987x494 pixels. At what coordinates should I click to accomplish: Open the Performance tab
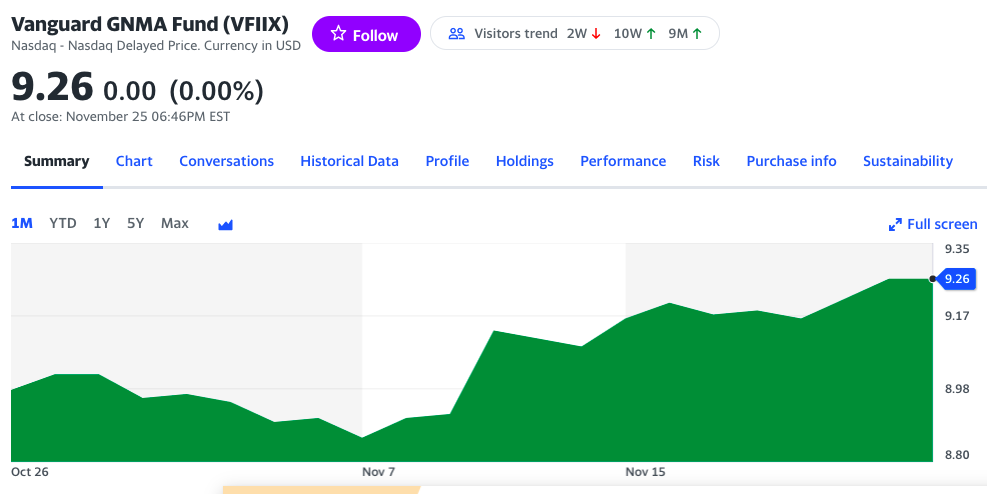pos(623,161)
